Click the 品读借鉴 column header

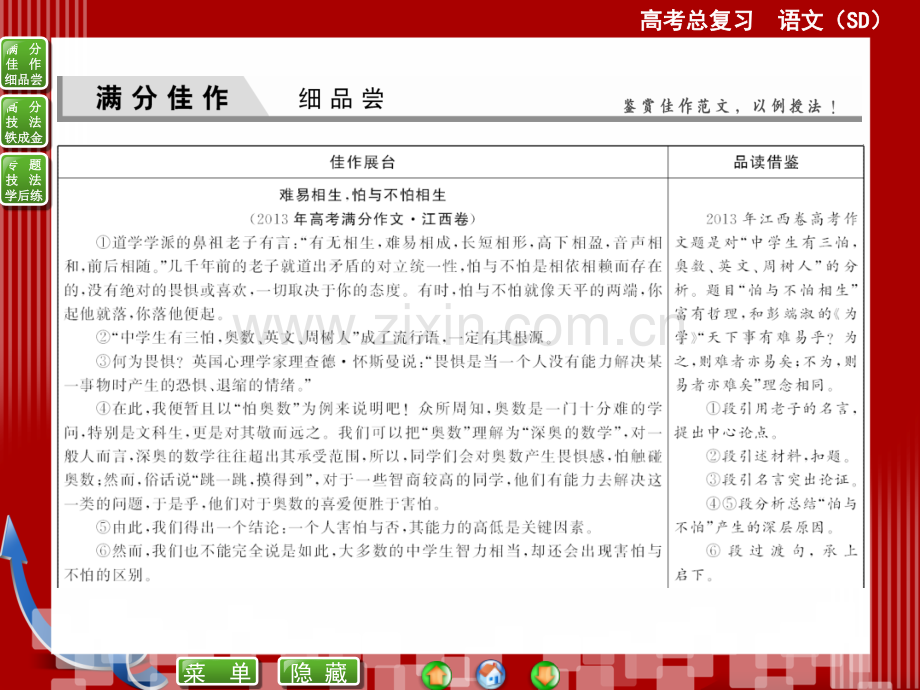pyautogui.click(x=766, y=162)
